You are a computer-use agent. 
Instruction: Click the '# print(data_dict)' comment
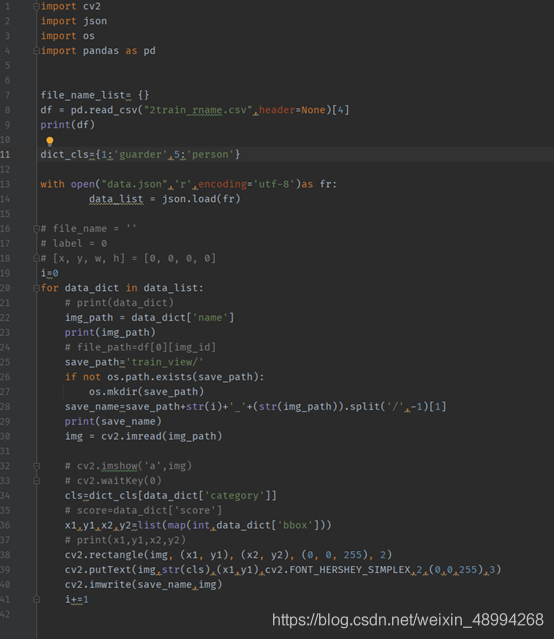point(119,303)
